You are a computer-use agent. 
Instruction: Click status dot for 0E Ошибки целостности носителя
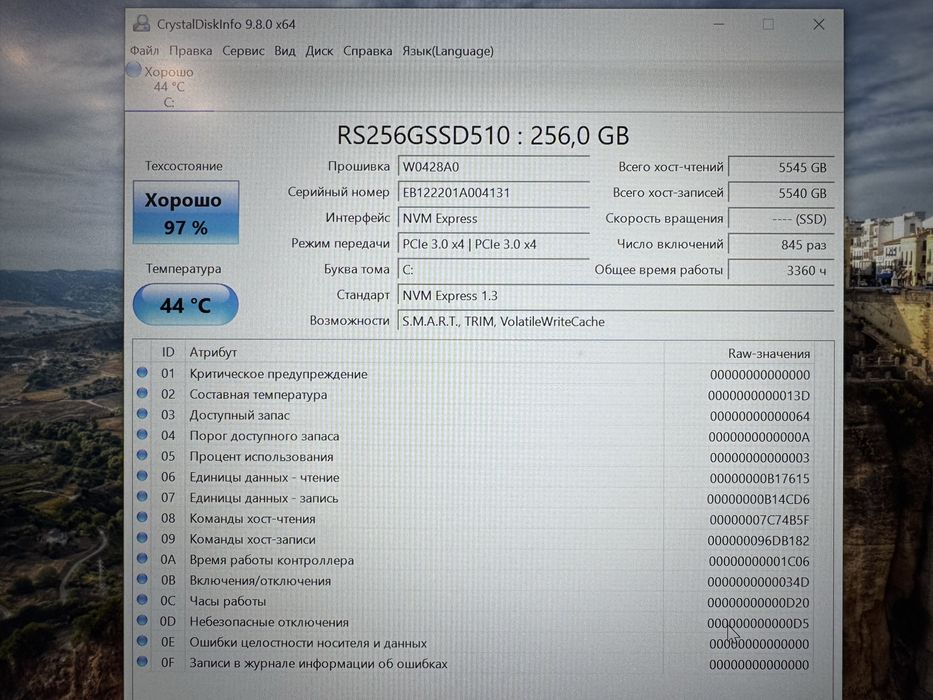pos(142,641)
